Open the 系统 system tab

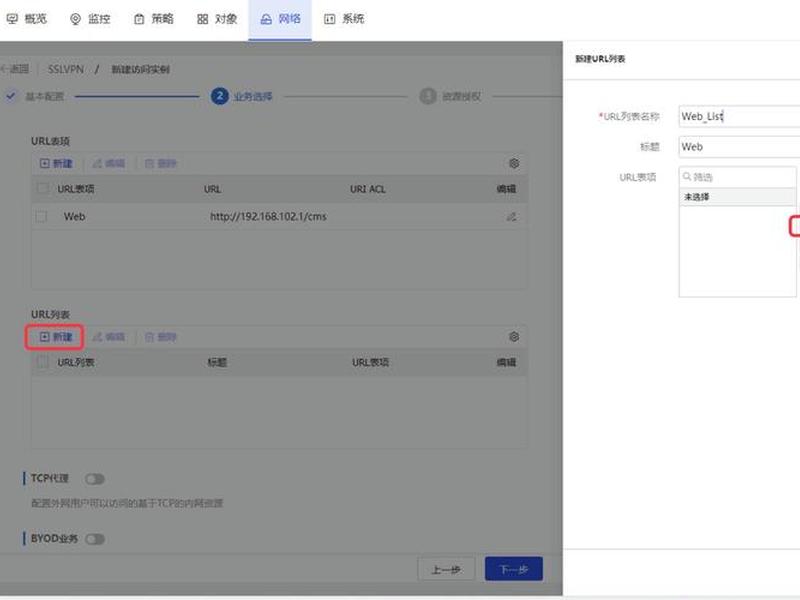point(344,19)
